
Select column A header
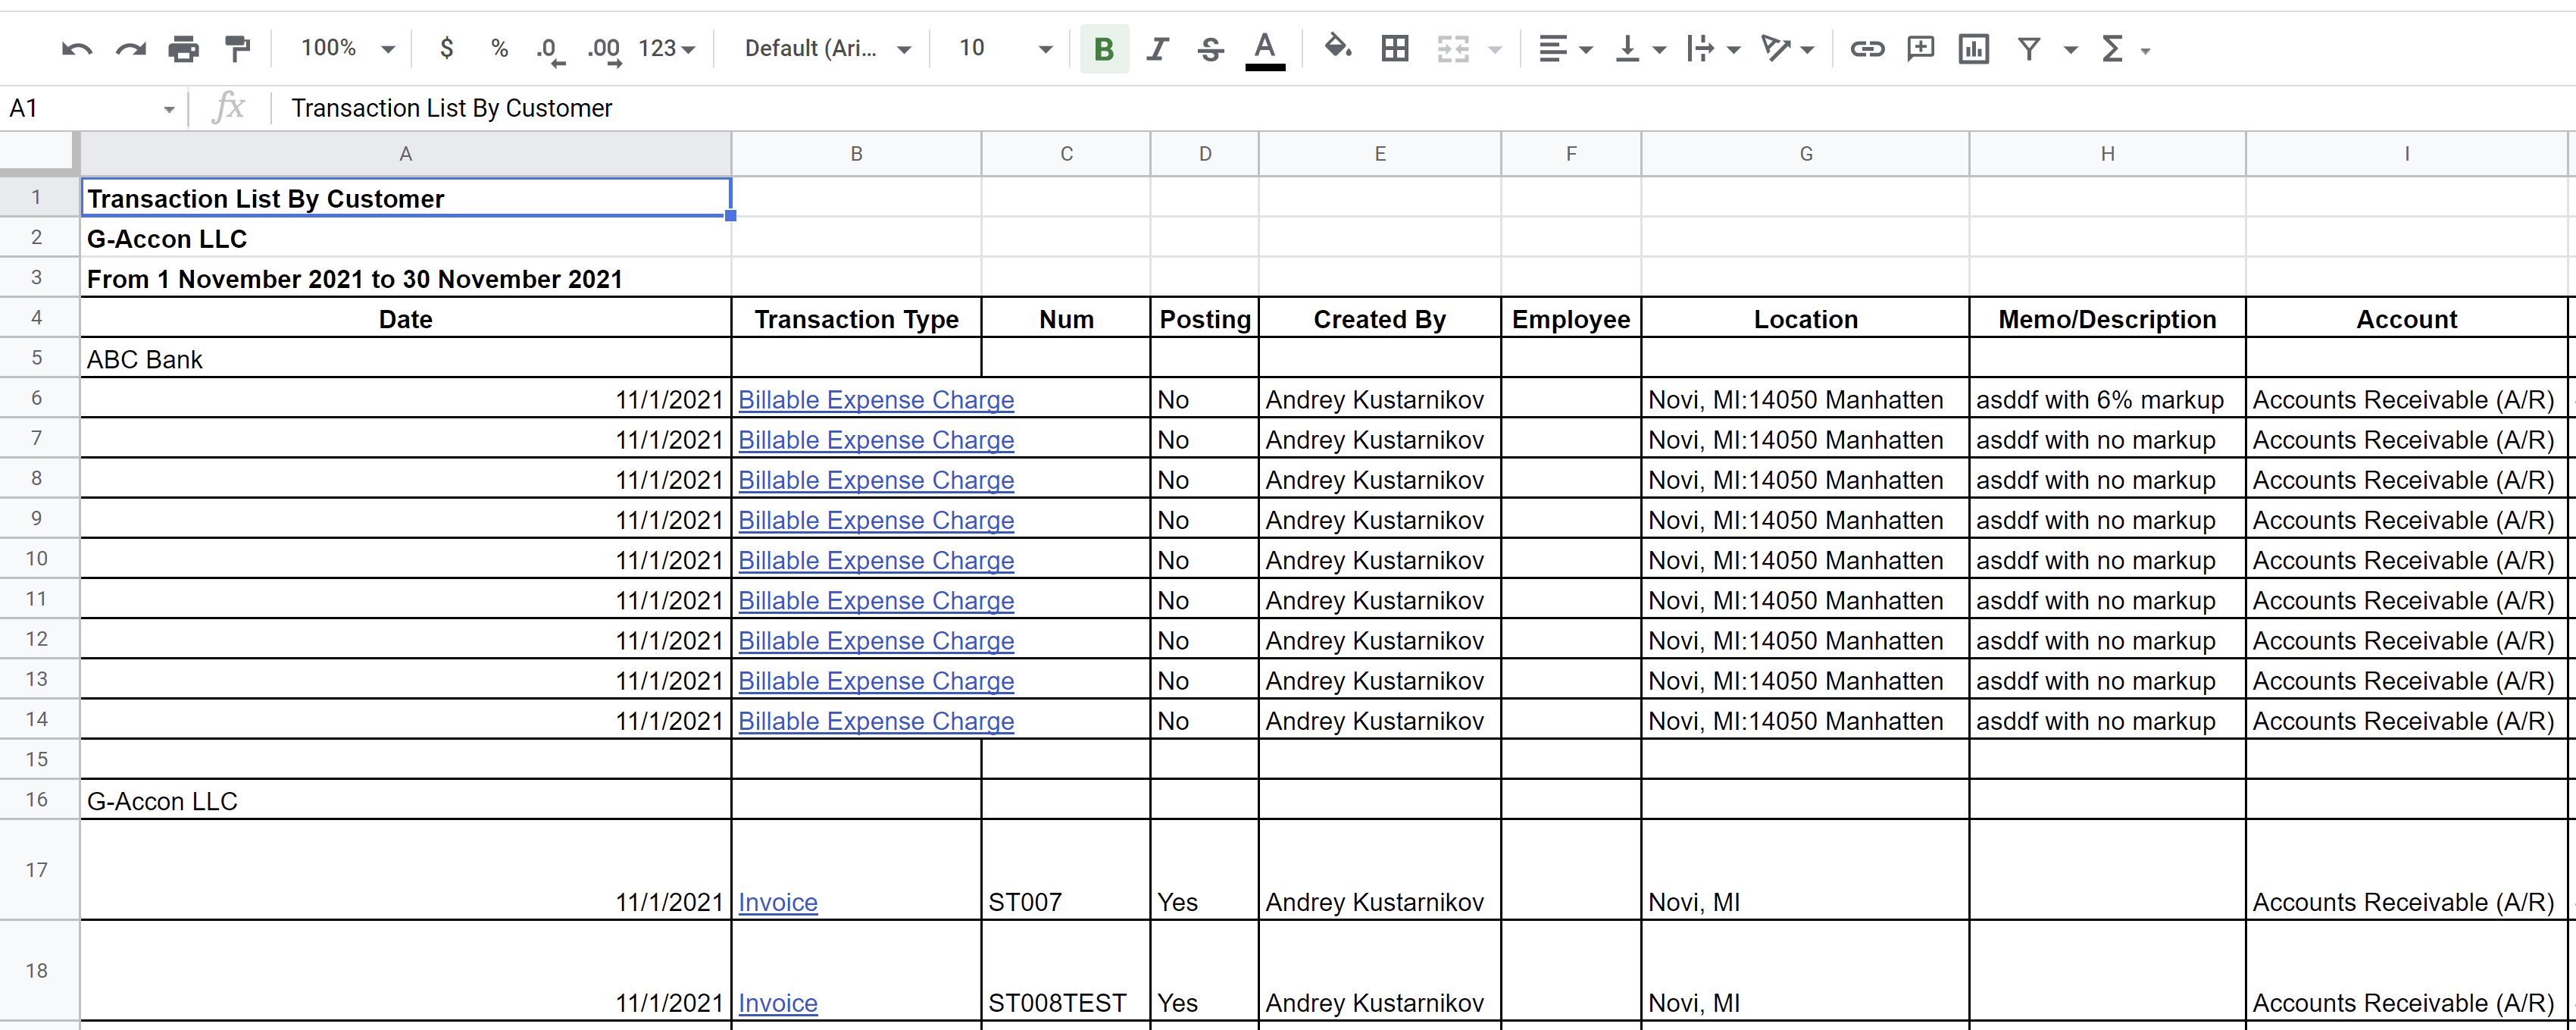click(406, 154)
